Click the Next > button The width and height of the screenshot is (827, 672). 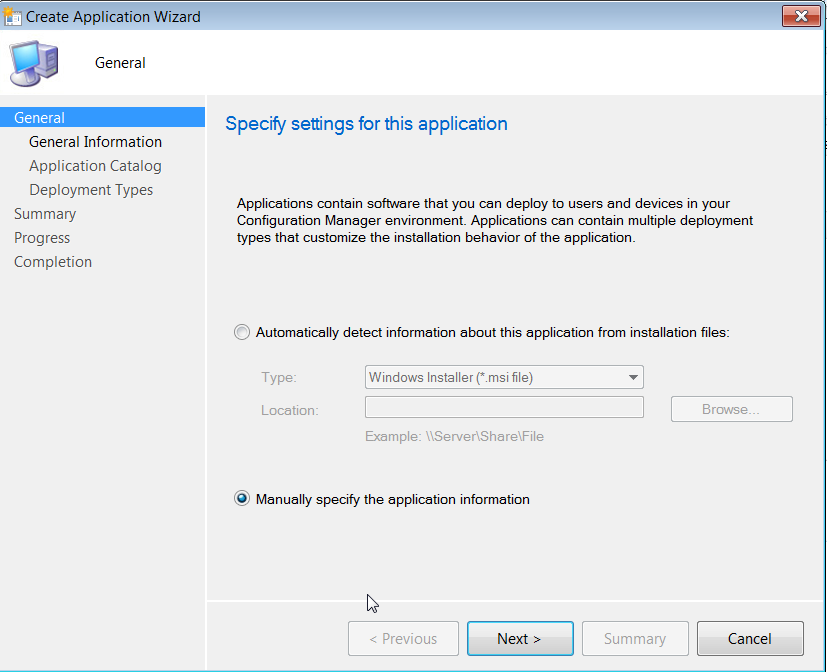click(x=520, y=638)
